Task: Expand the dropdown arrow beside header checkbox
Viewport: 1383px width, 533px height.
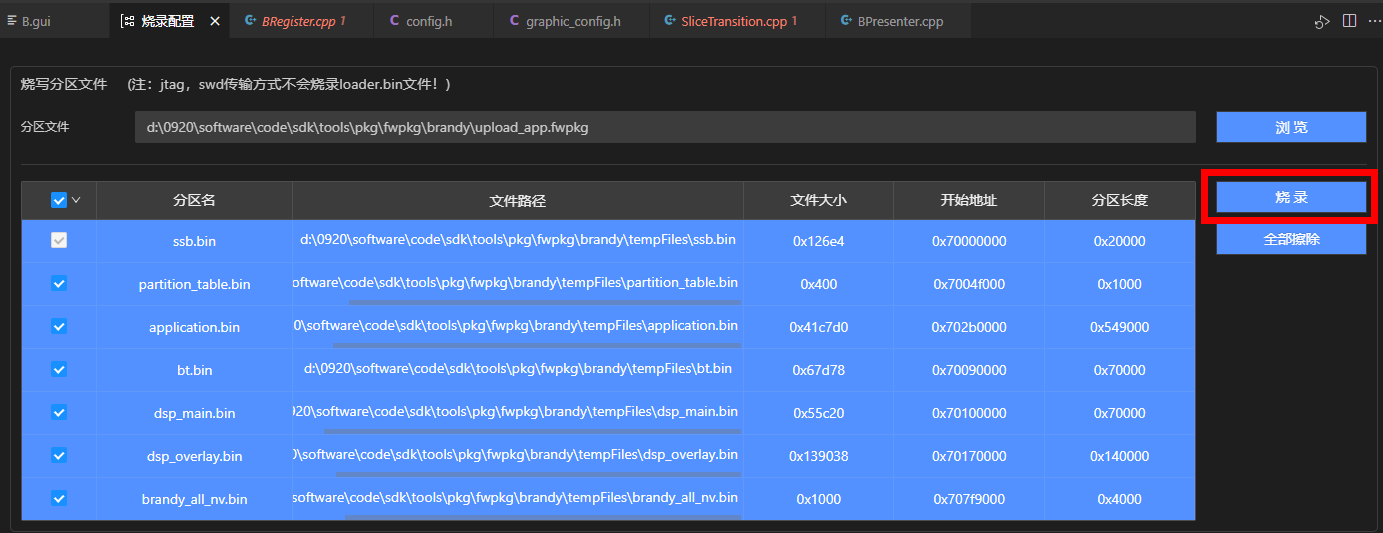Action: [76, 200]
